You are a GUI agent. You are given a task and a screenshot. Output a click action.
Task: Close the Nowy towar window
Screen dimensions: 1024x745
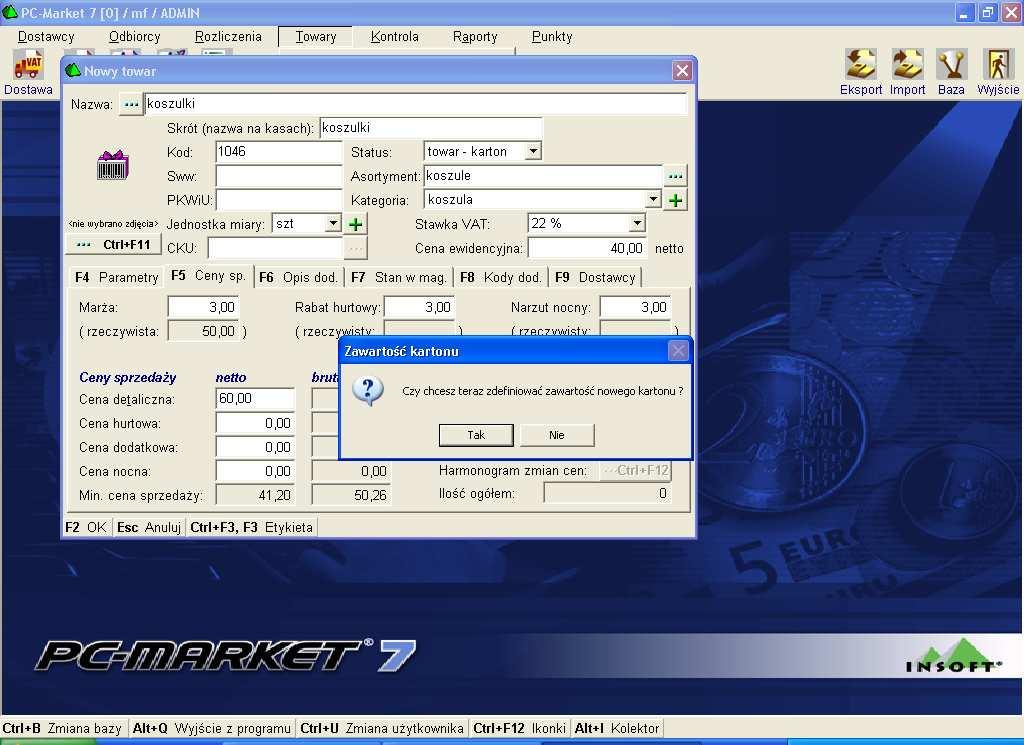682,71
